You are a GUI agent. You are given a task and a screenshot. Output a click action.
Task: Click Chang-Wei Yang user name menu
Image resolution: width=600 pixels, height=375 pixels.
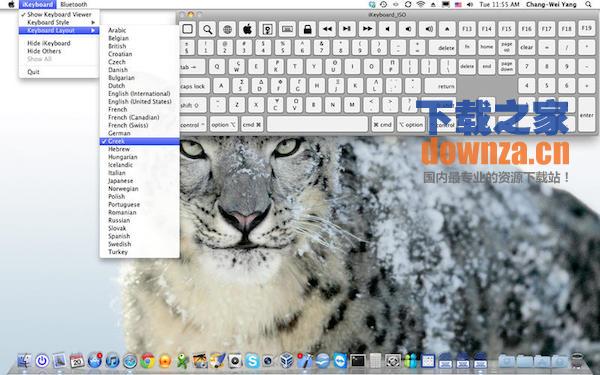[x=551, y=4]
